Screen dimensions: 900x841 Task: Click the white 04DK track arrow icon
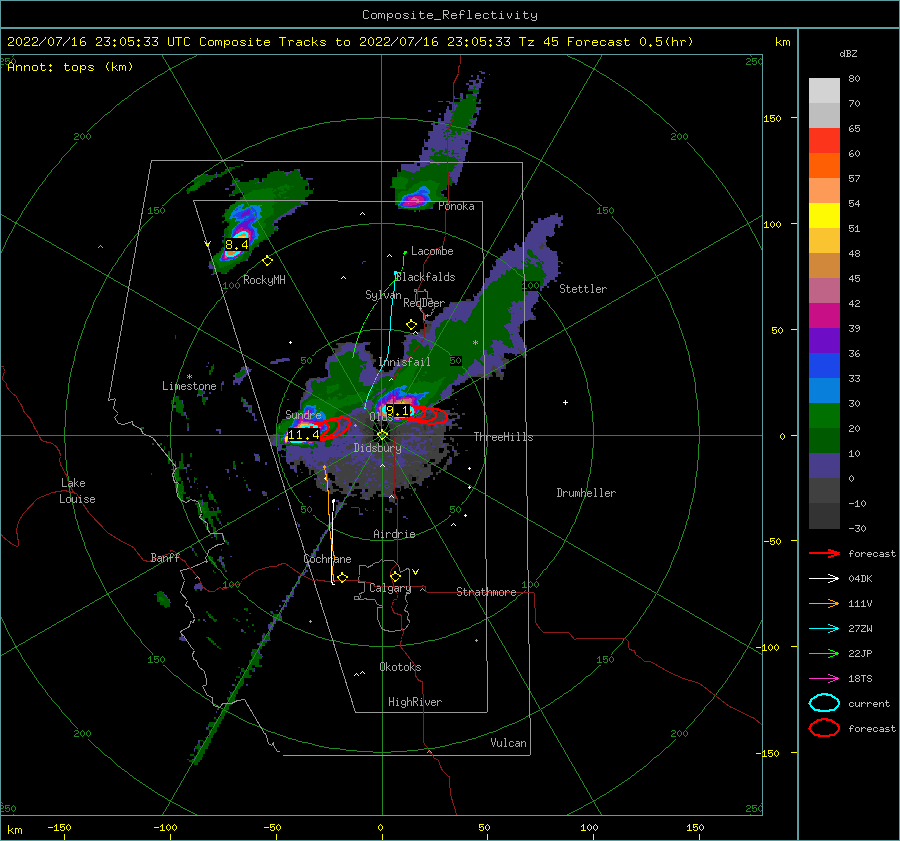coord(824,578)
